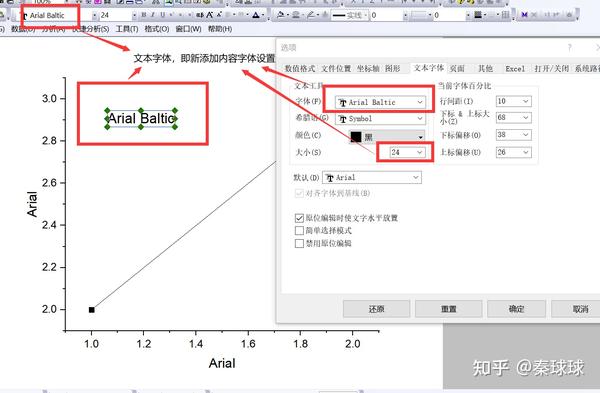Click the line width input showing 0

[386, 15]
